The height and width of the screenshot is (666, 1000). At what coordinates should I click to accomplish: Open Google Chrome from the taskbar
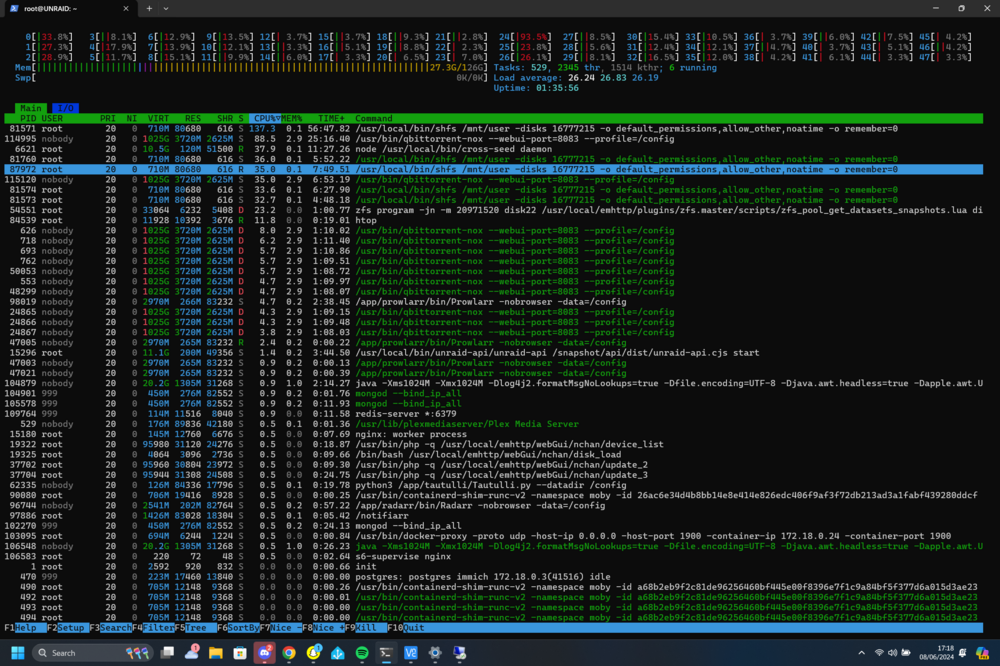tap(289, 653)
